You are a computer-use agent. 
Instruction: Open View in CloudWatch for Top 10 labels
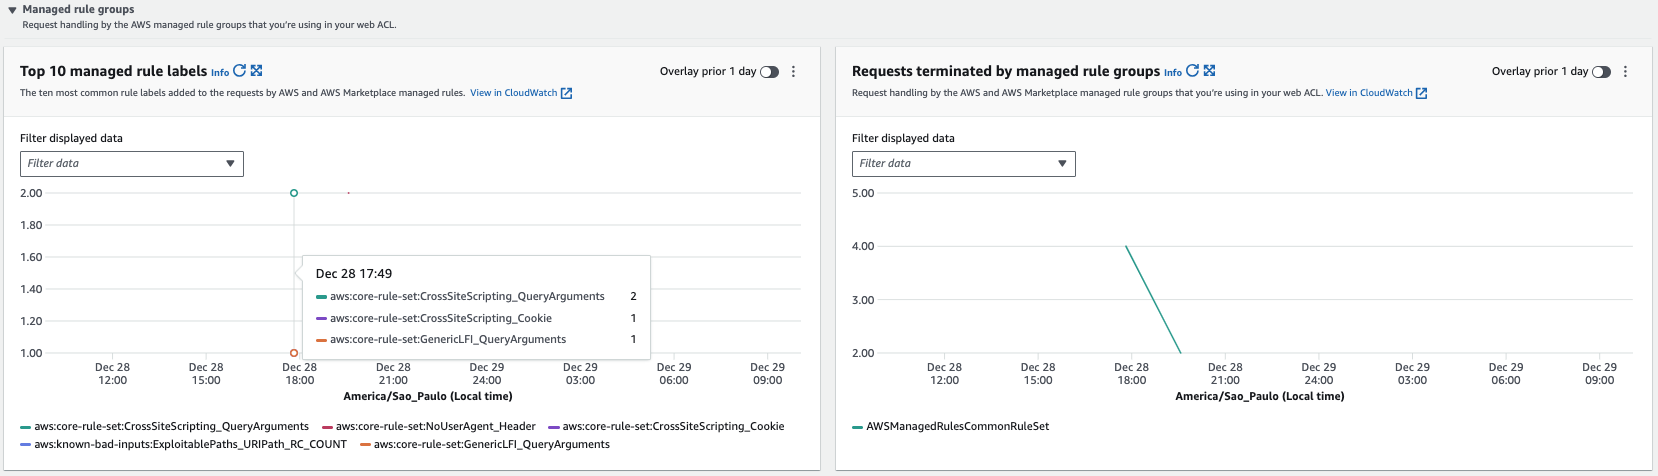click(x=513, y=93)
